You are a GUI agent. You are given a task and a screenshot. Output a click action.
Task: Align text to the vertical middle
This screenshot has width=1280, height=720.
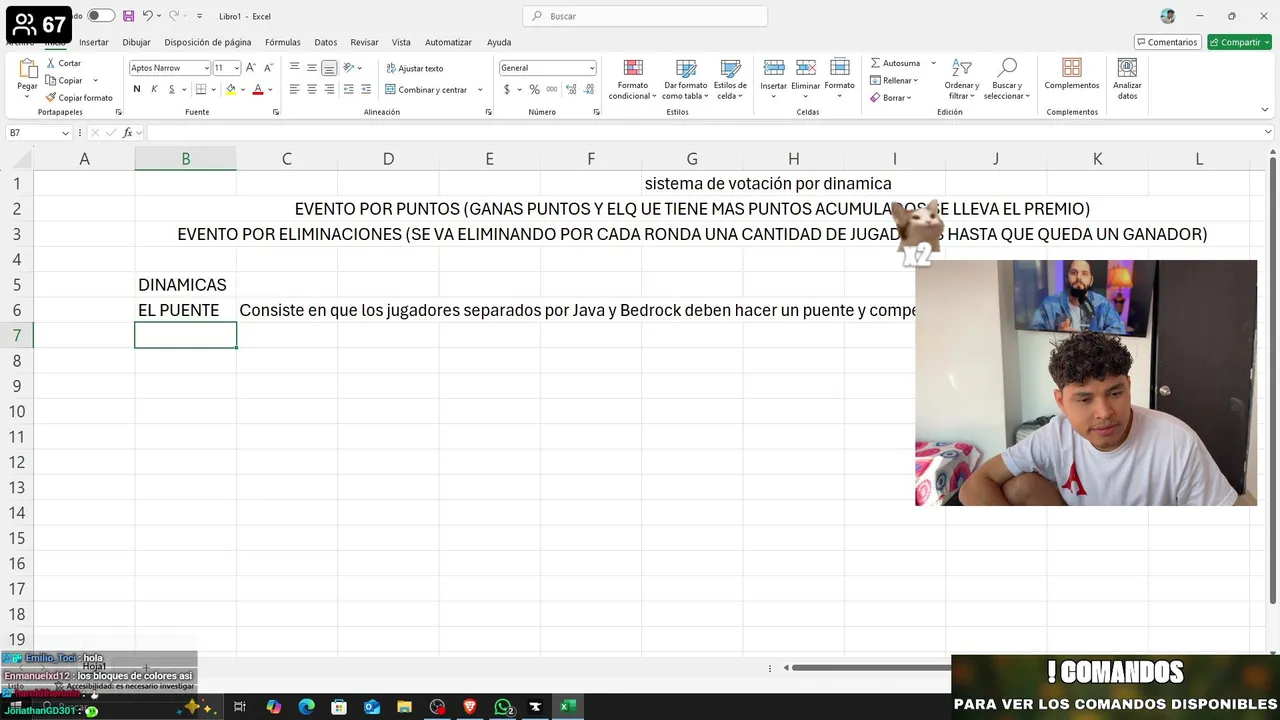312,68
